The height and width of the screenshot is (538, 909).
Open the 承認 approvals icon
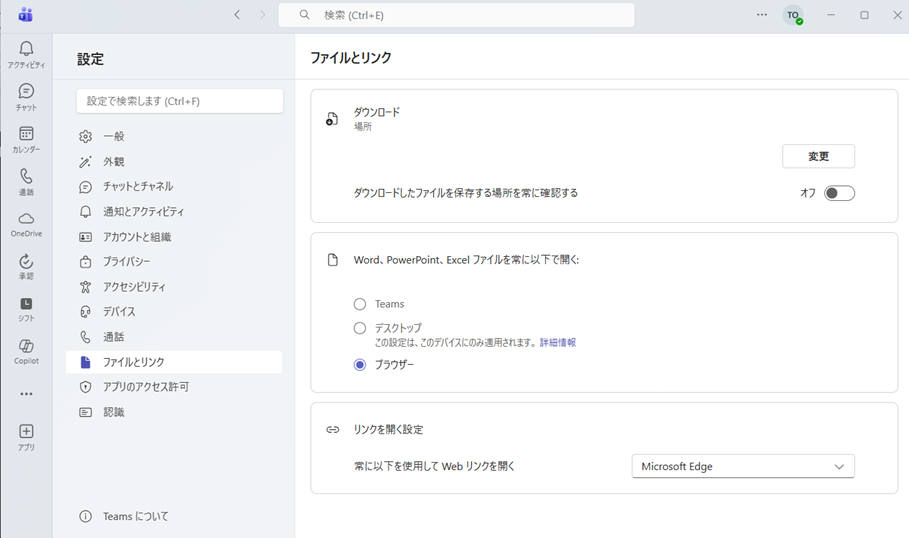(x=26, y=267)
